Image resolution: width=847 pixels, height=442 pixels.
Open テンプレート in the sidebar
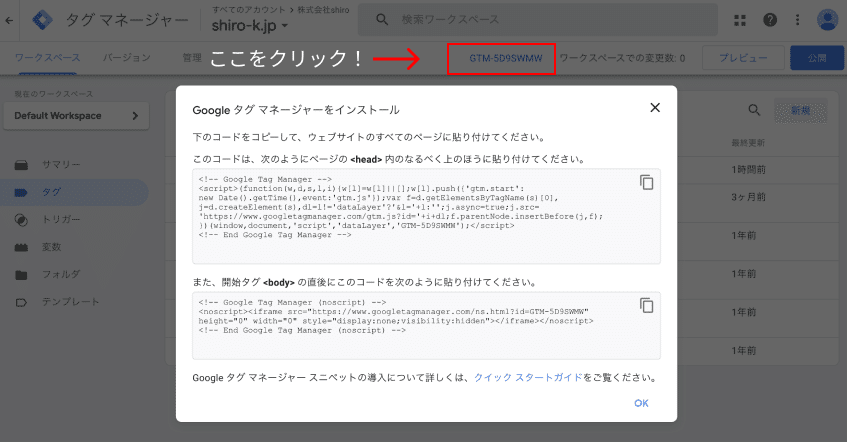click(71, 302)
